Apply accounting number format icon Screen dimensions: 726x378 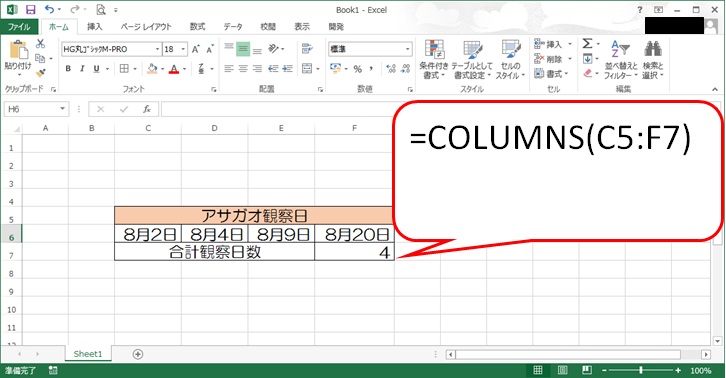click(335, 69)
